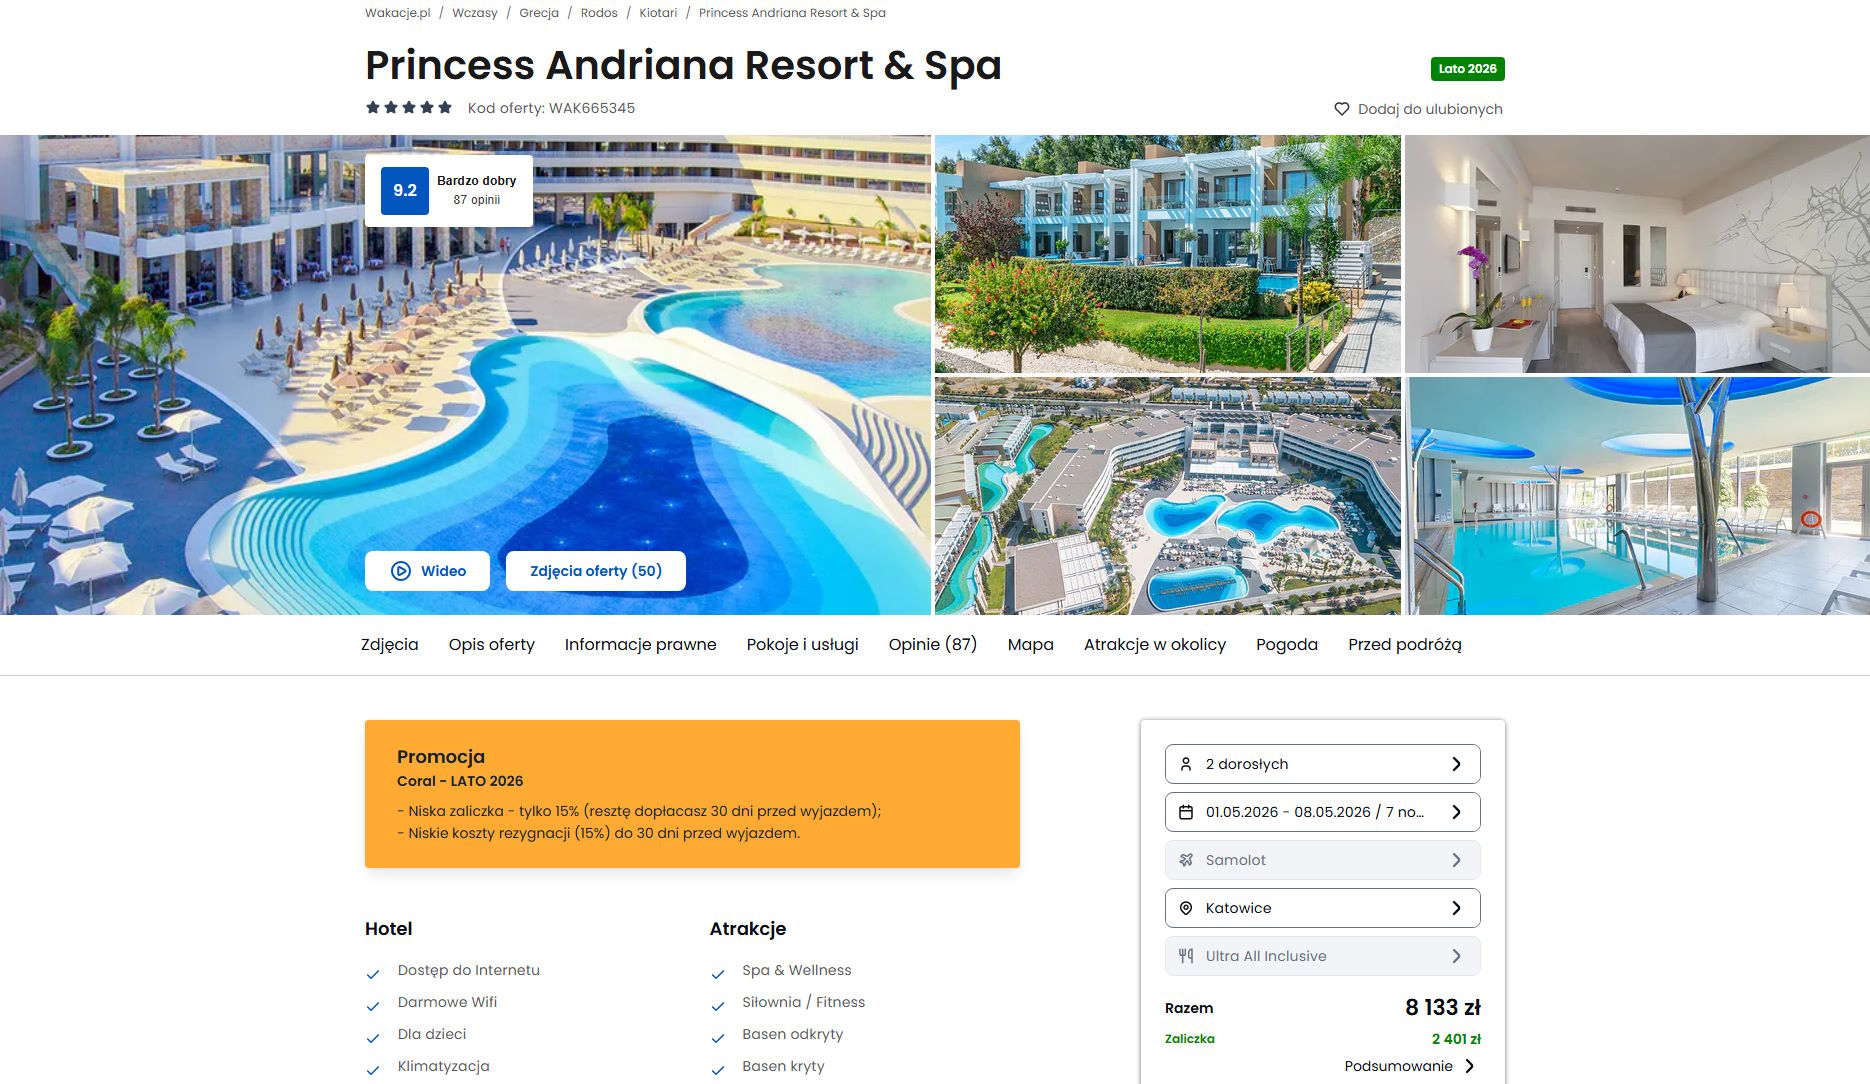Click the checkmark beside Darmowe Wifi
The height and width of the screenshot is (1084, 1870).
point(373,1006)
